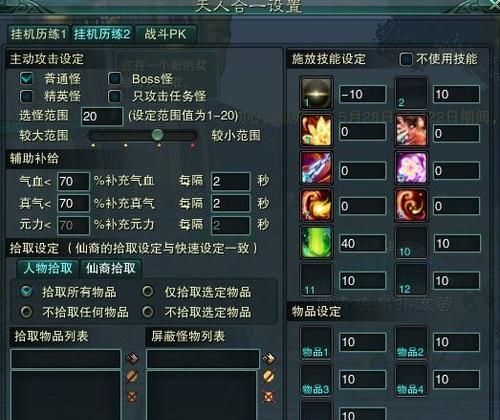Click empty item slot 物品1

[316, 343]
